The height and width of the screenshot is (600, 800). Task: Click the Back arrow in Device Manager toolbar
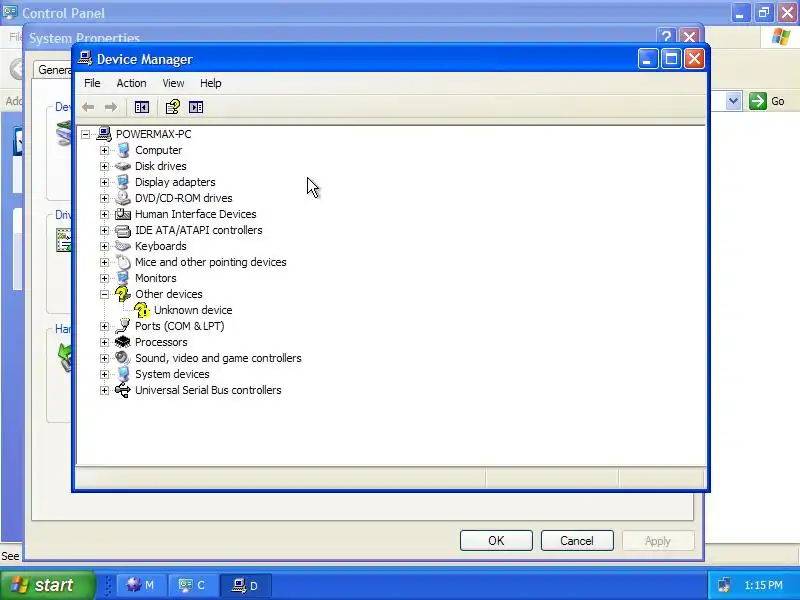[x=88, y=107]
